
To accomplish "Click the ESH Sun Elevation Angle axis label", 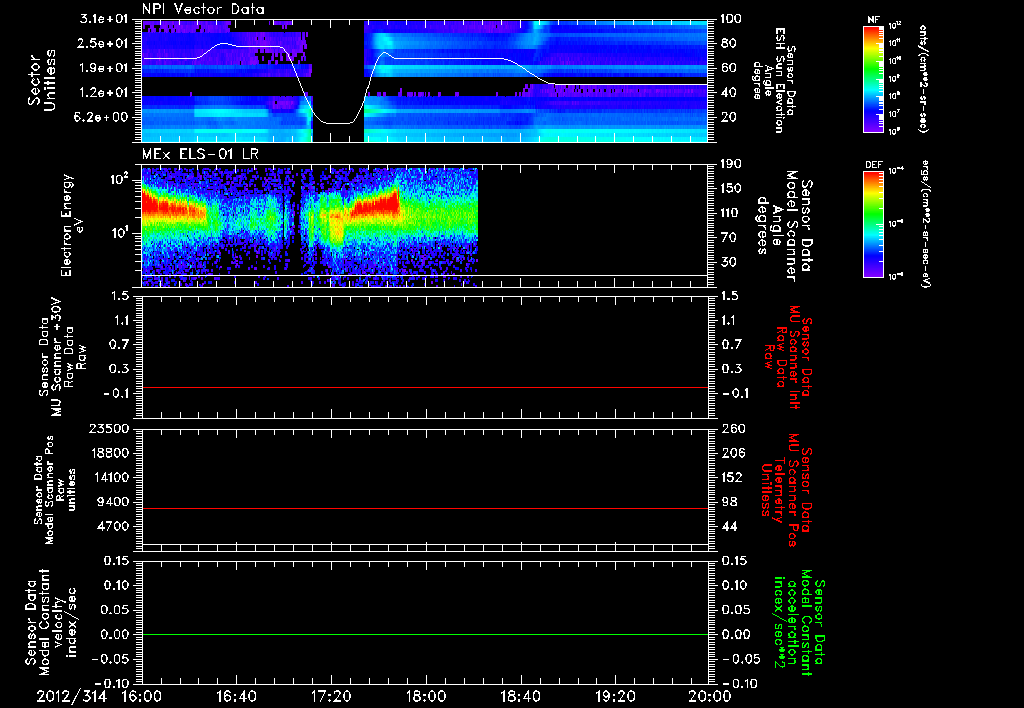I will [774, 80].
